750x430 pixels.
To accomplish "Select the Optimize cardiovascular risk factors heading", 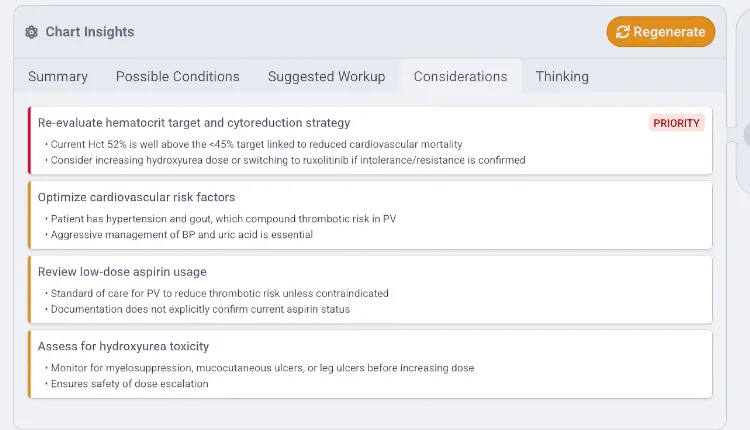I will [x=136, y=197].
